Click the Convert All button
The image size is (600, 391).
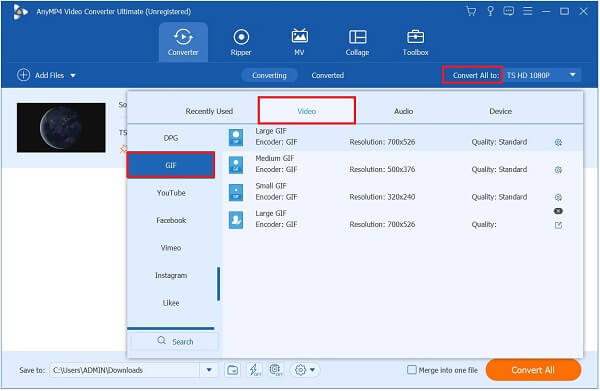(533, 370)
